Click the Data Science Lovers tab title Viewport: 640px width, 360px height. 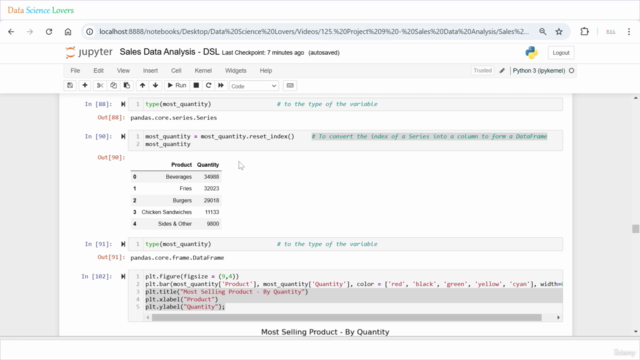(40, 10)
